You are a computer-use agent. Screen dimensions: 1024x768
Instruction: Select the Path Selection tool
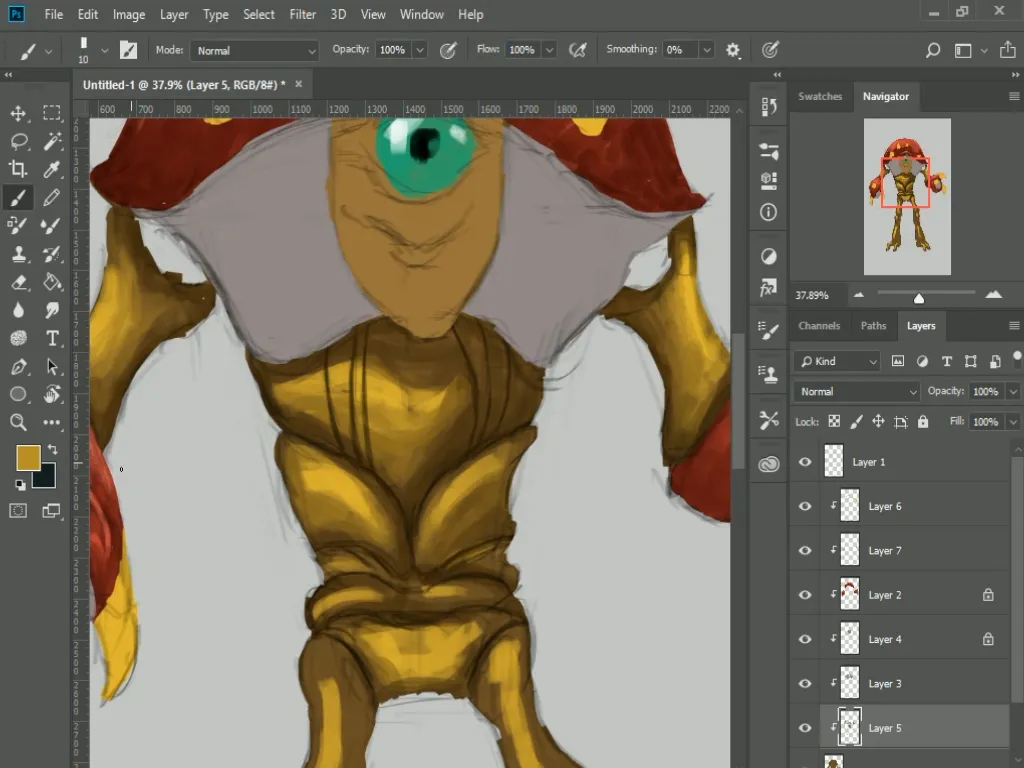52,366
